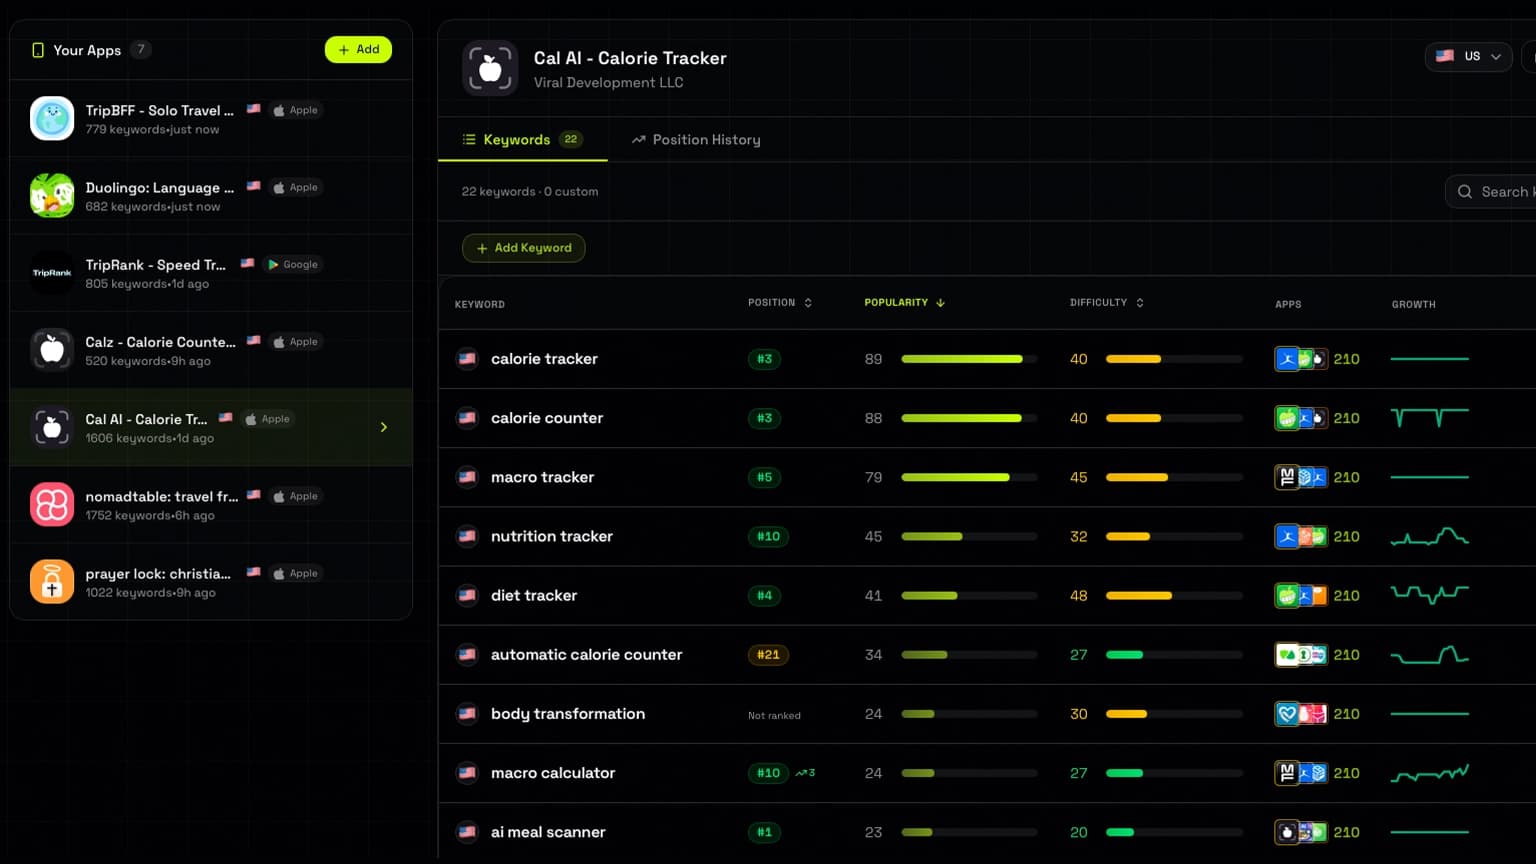
Task: Click the magnifier icon in Search field
Action: coord(1465,192)
